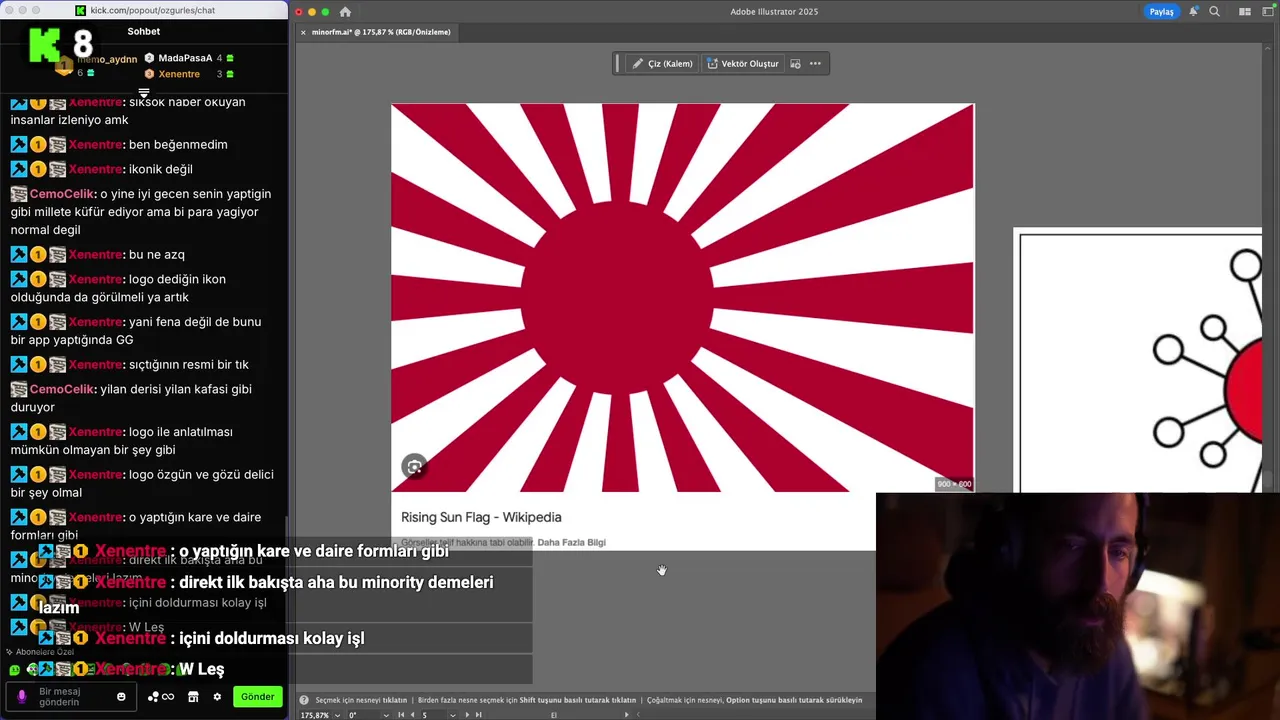Open the artboard number dropdown
The image size is (1280, 720).
click(453, 715)
